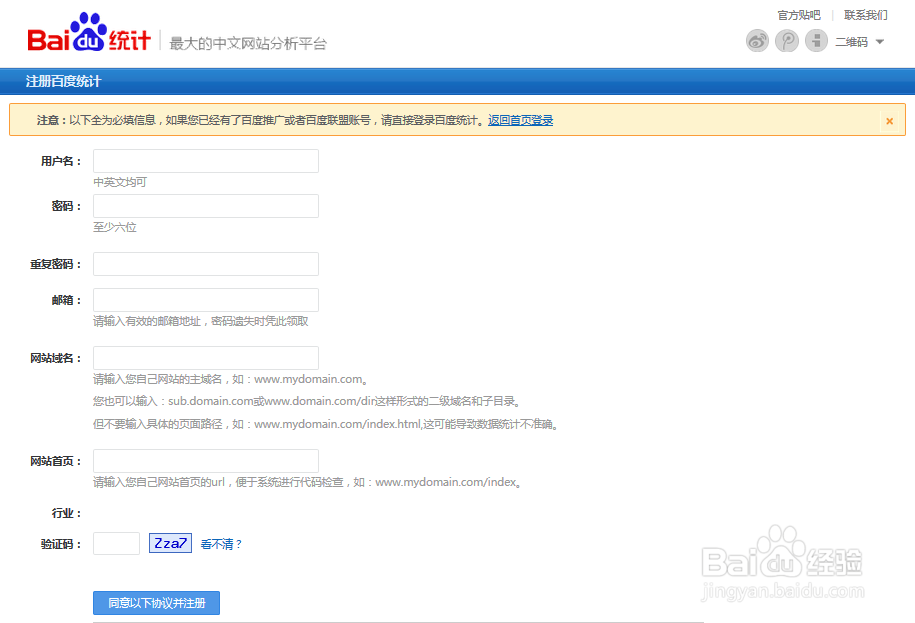Click the second round social icon
Image resolution: width=915 pixels, height=623 pixels.
[787, 41]
